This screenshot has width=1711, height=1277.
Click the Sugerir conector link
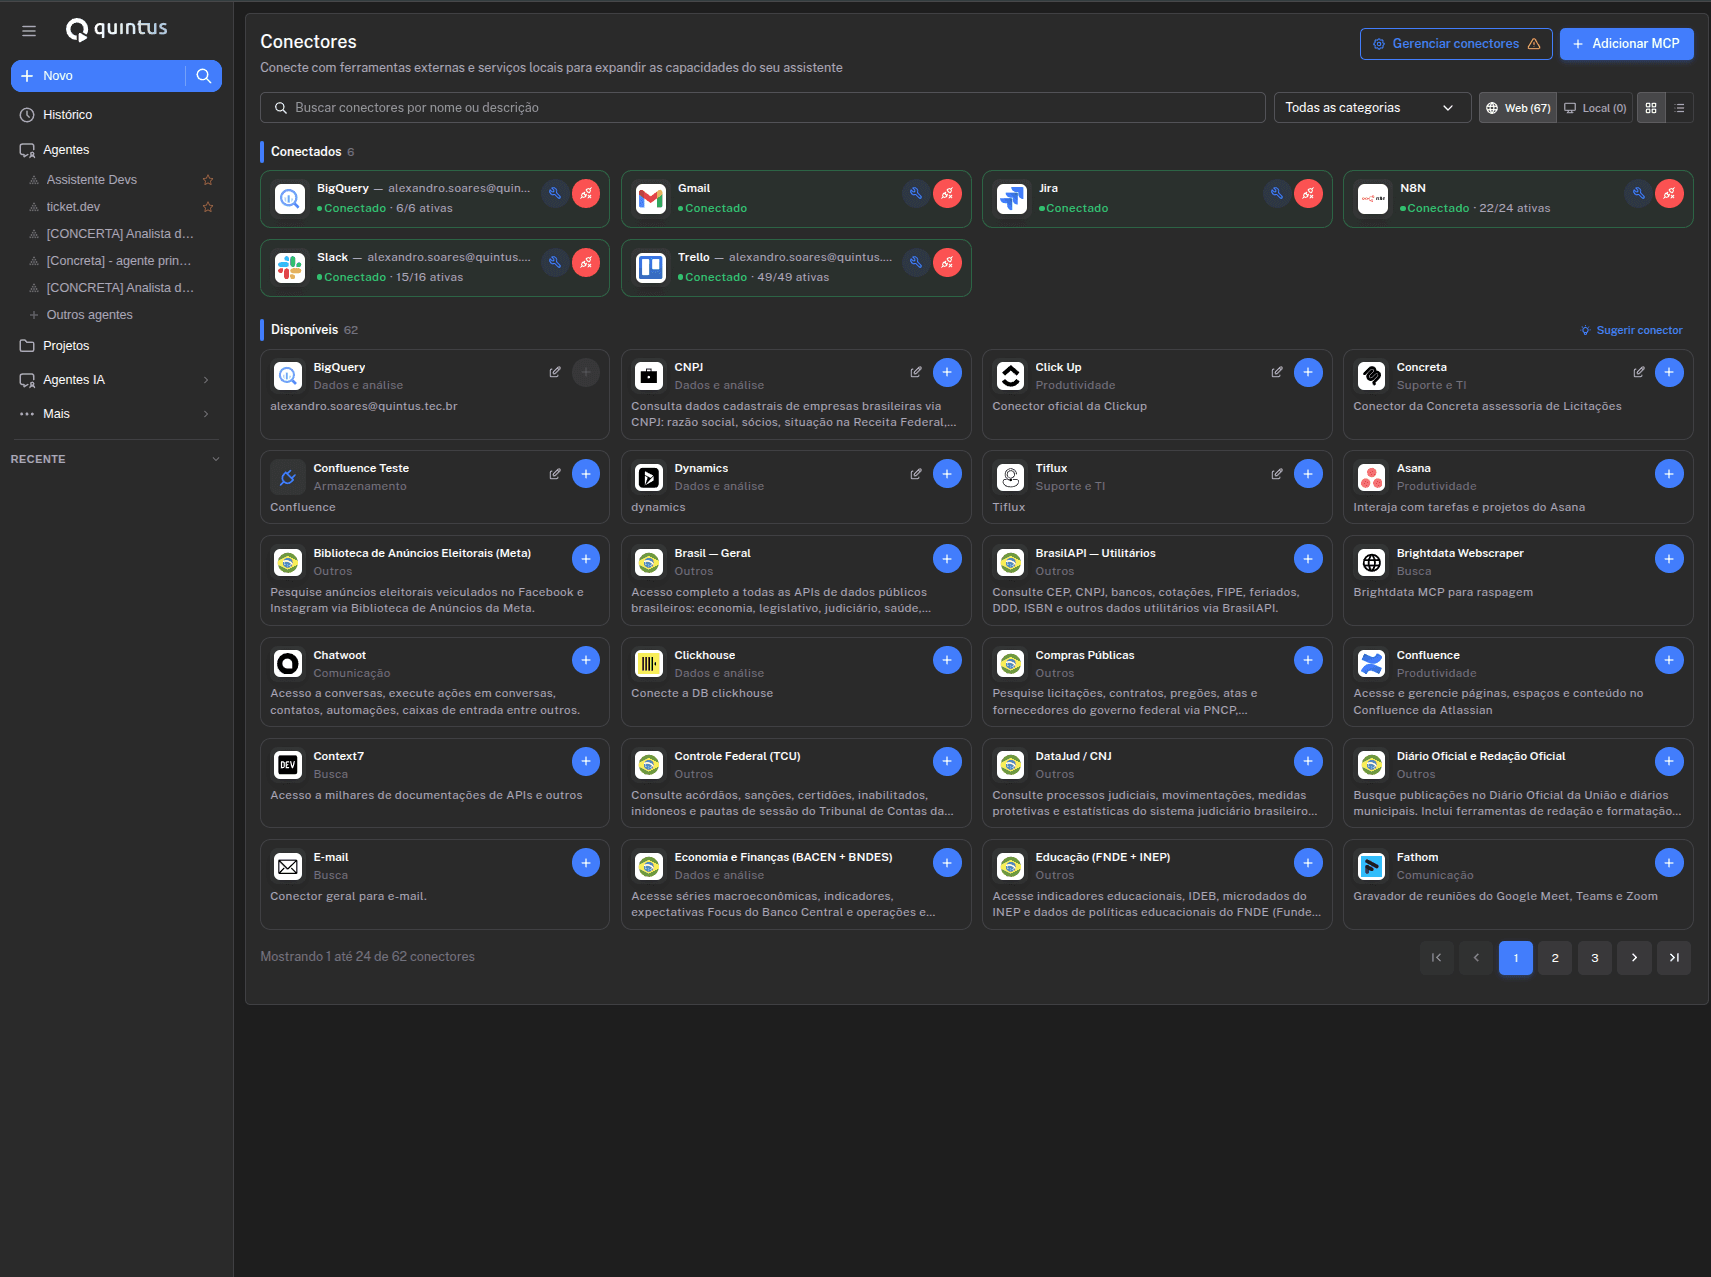[1631, 330]
